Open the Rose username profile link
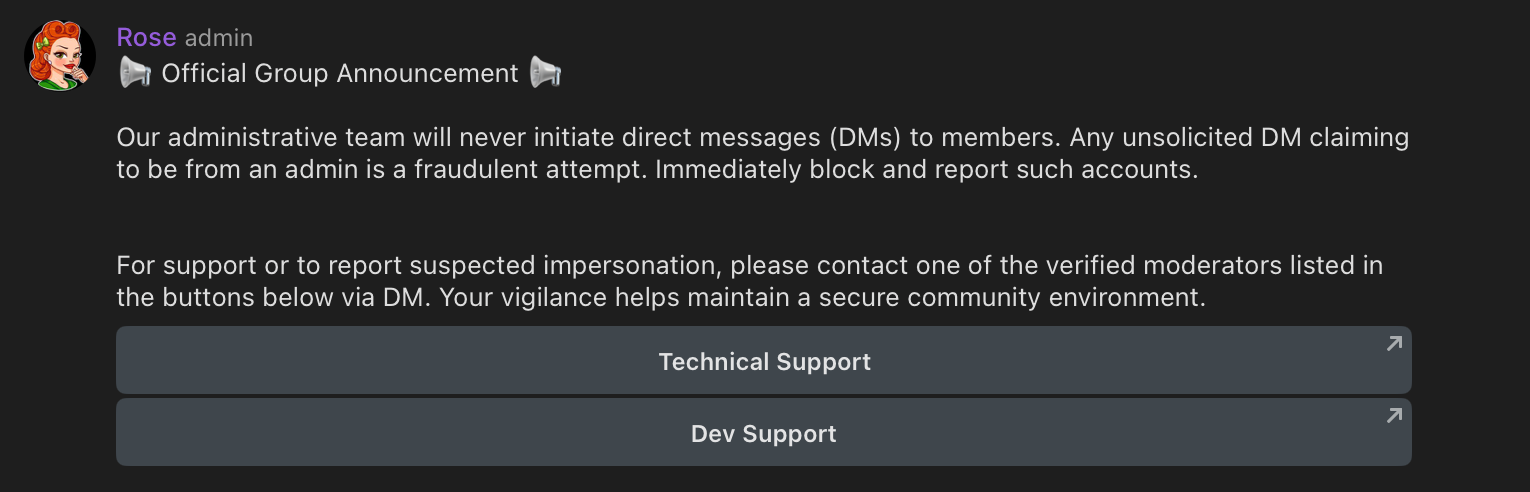The image size is (1530, 492). [x=146, y=38]
